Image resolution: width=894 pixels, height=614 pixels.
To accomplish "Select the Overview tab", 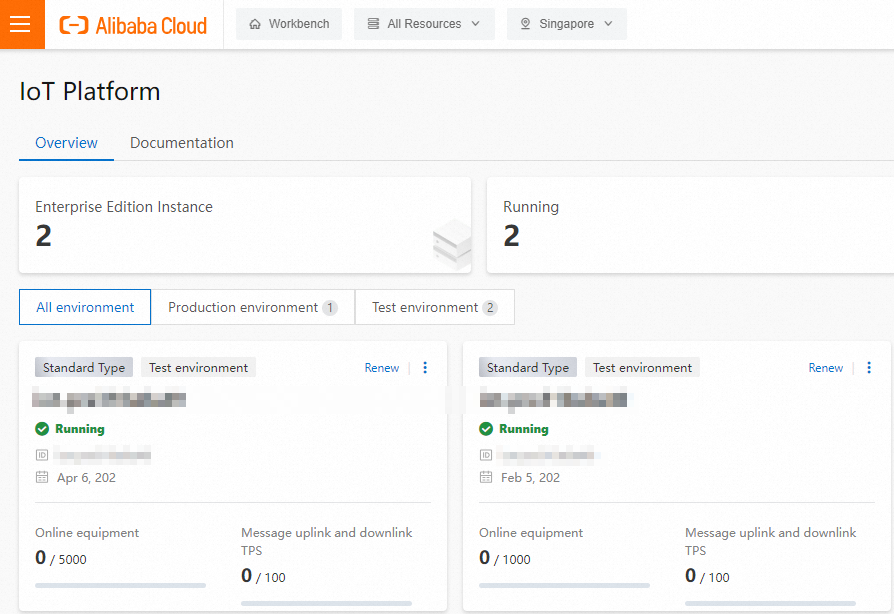I will tap(66, 143).
